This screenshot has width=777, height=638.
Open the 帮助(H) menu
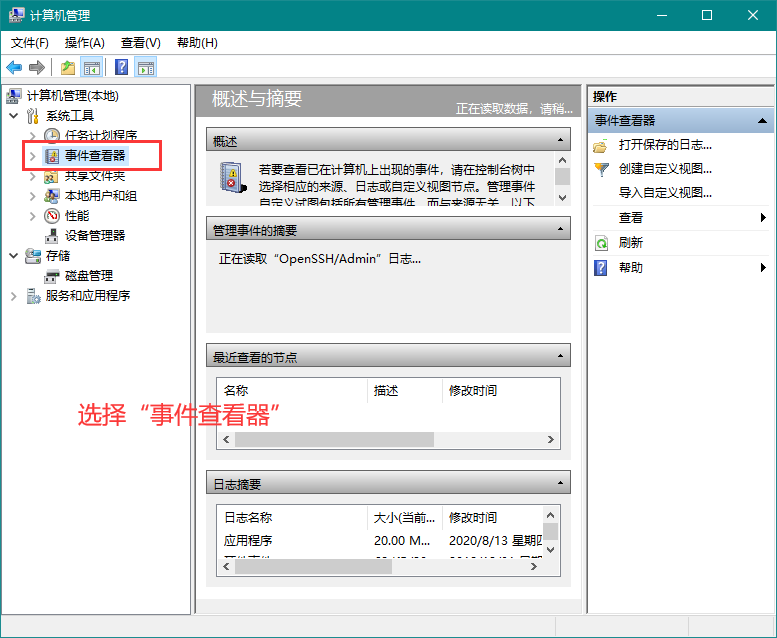coord(197,43)
